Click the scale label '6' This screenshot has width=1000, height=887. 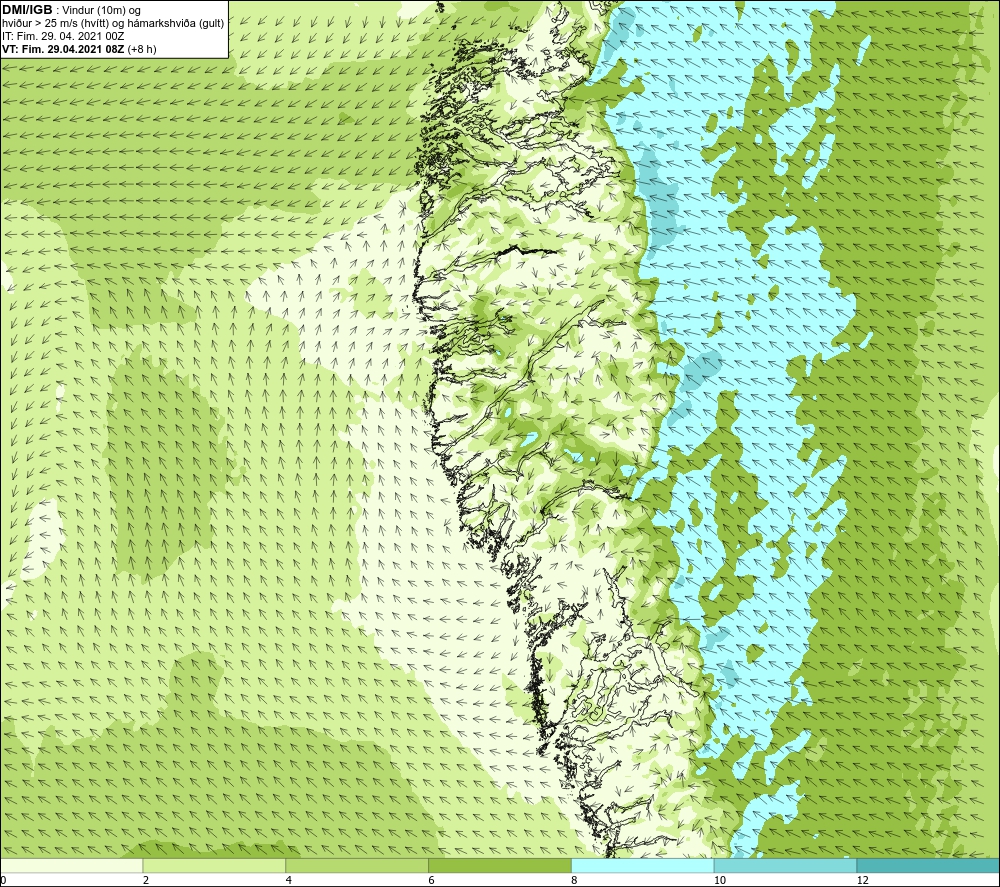click(432, 880)
